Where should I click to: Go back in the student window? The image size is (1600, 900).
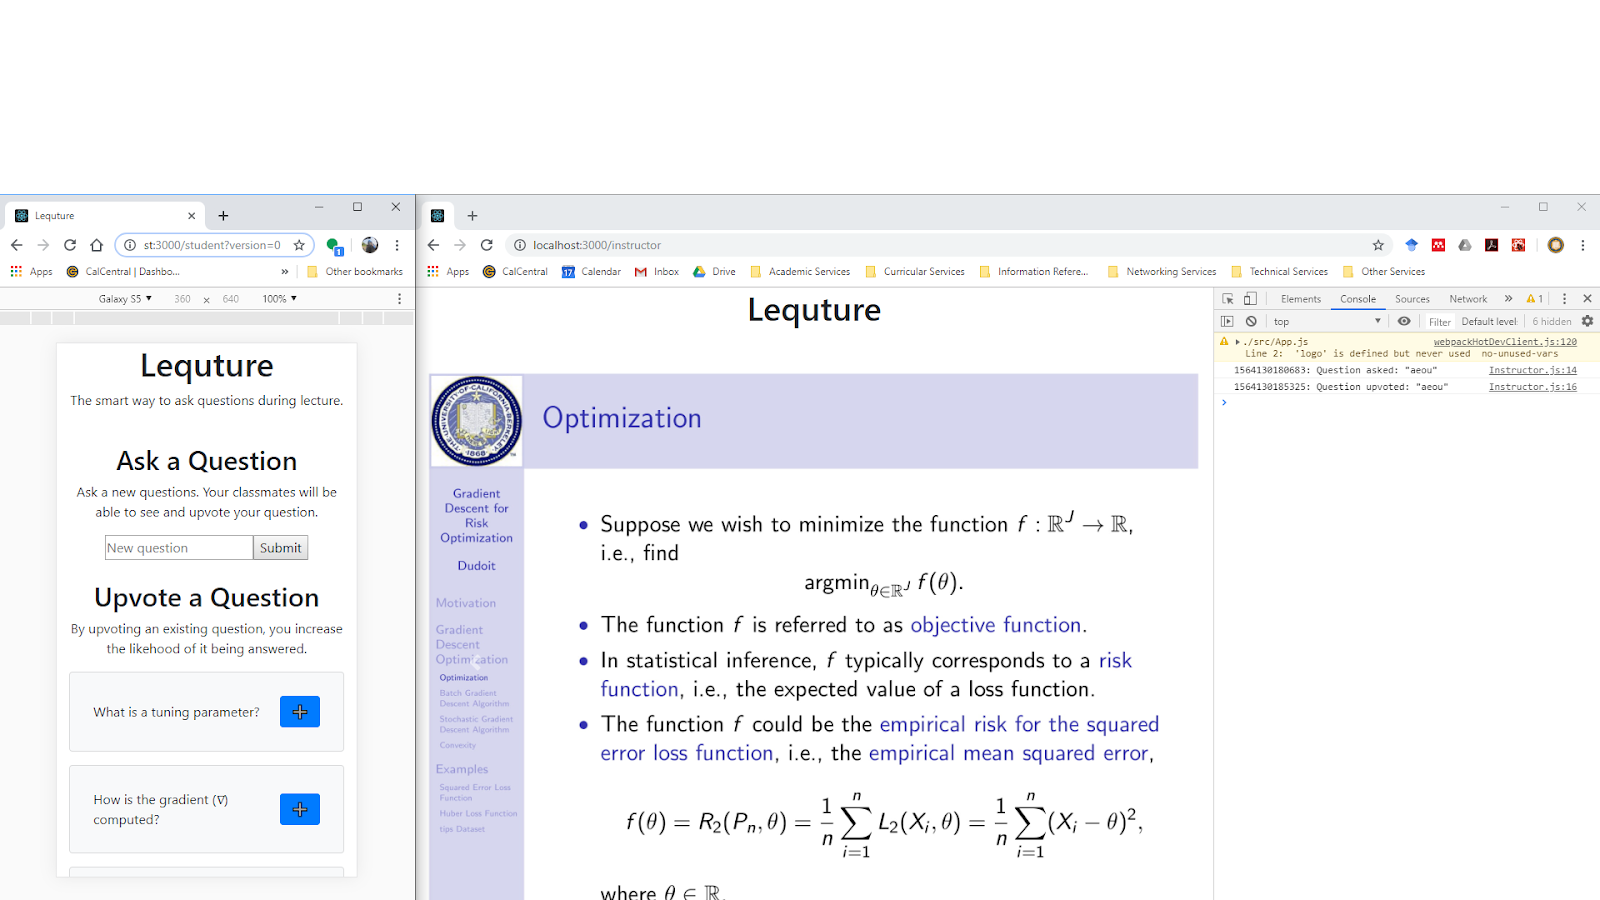(x=17, y=245)
